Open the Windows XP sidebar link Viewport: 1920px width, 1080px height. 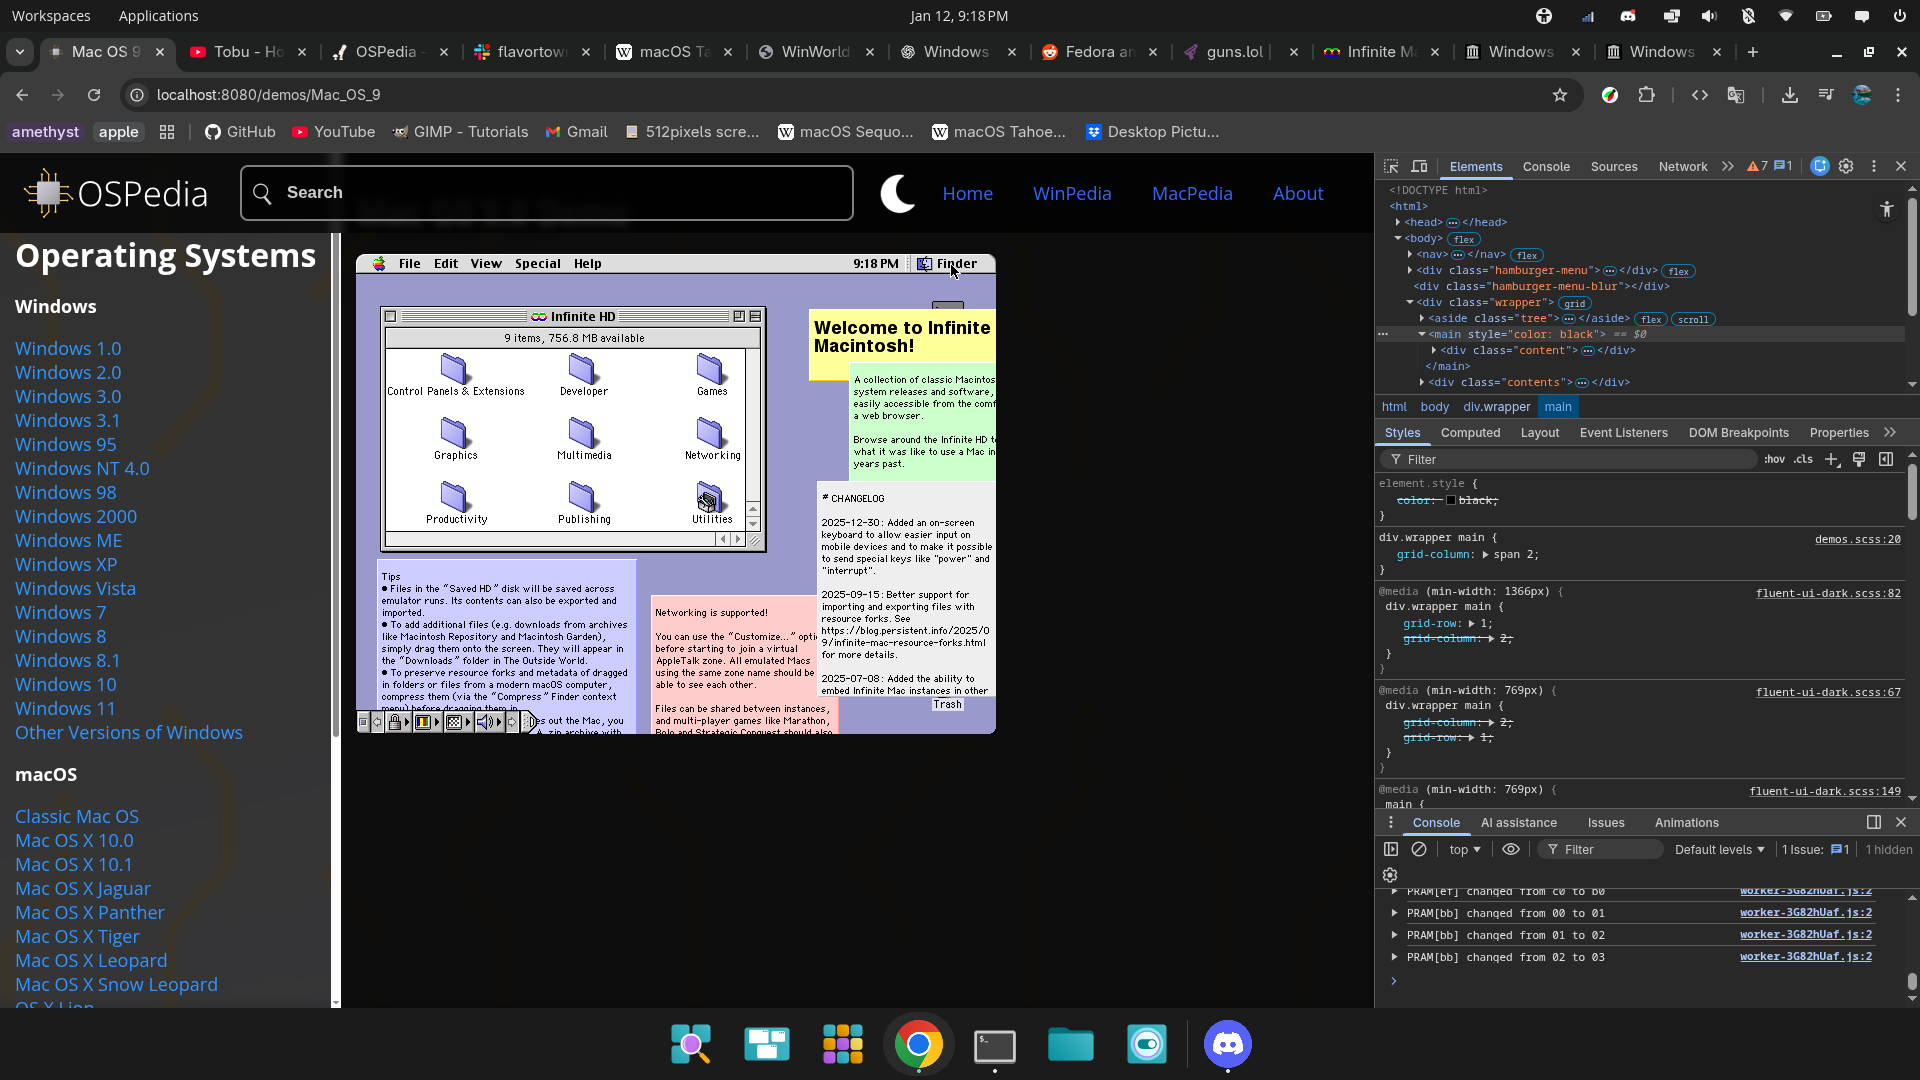pyautogui.click(x=66, y=565)
